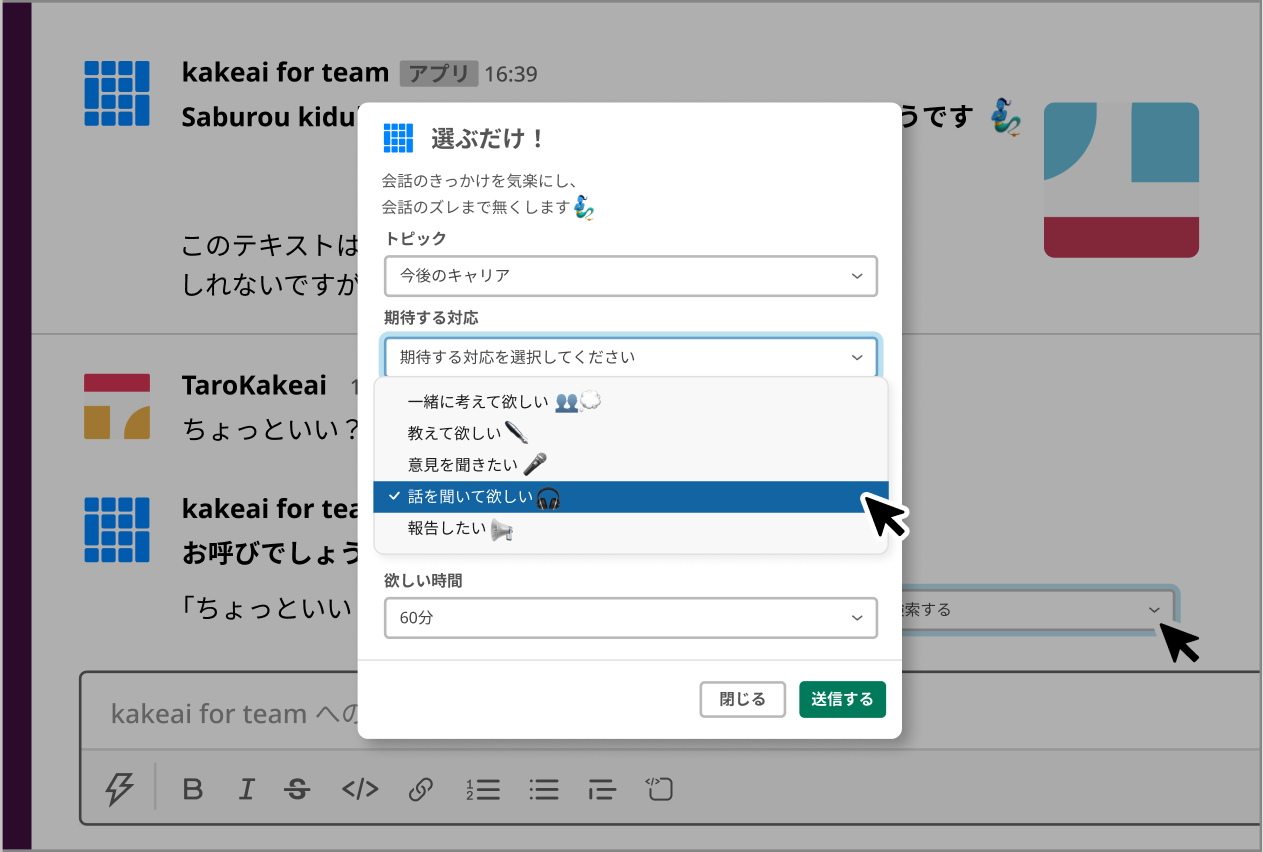Select option 一緒に考えて欲しい
Screen dimensions: 1263x852
630,402
